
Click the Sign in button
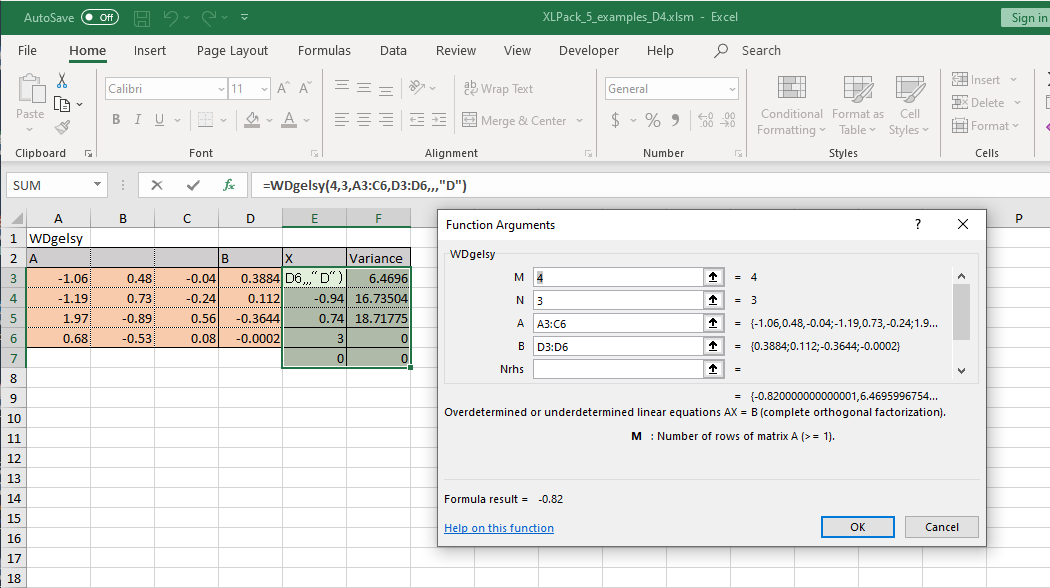coord(1026,17)
